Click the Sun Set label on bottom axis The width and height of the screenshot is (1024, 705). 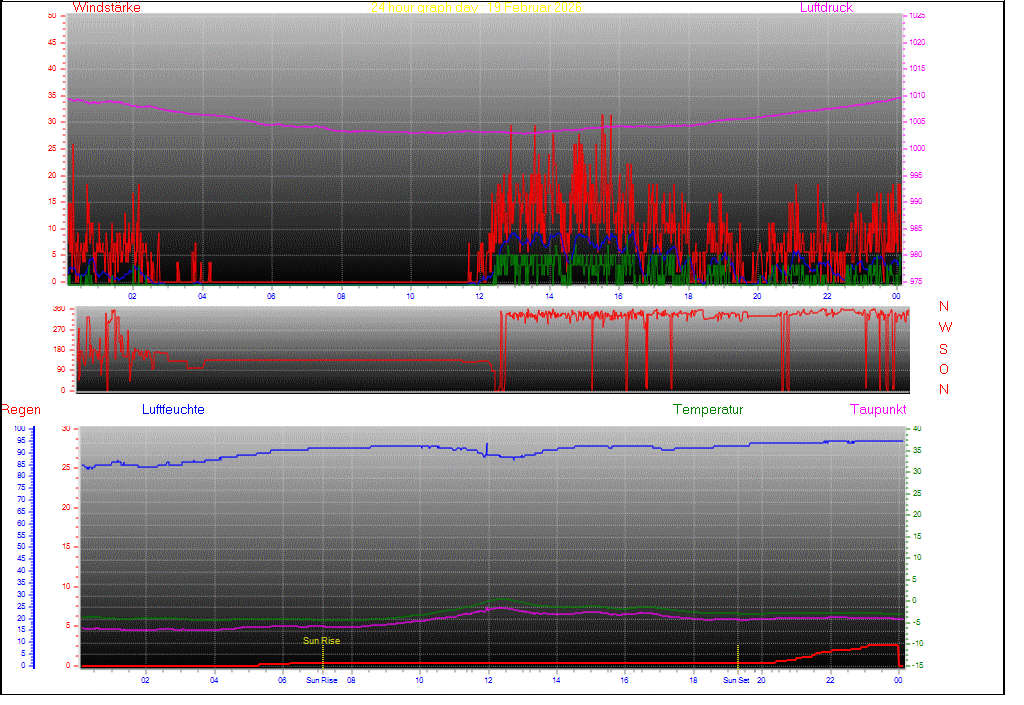click(x=736, y=681)
